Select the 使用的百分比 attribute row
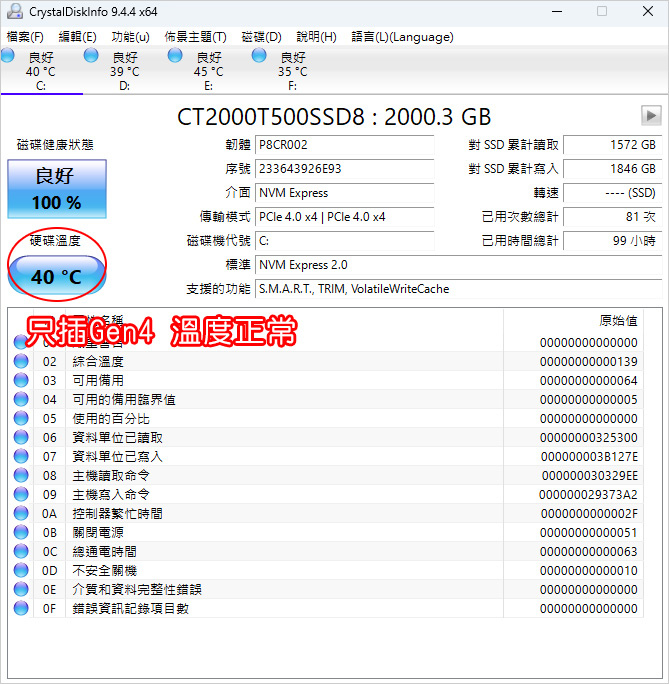Image resolution: width=669 pixels, height=684 pixels. (326, 418)
